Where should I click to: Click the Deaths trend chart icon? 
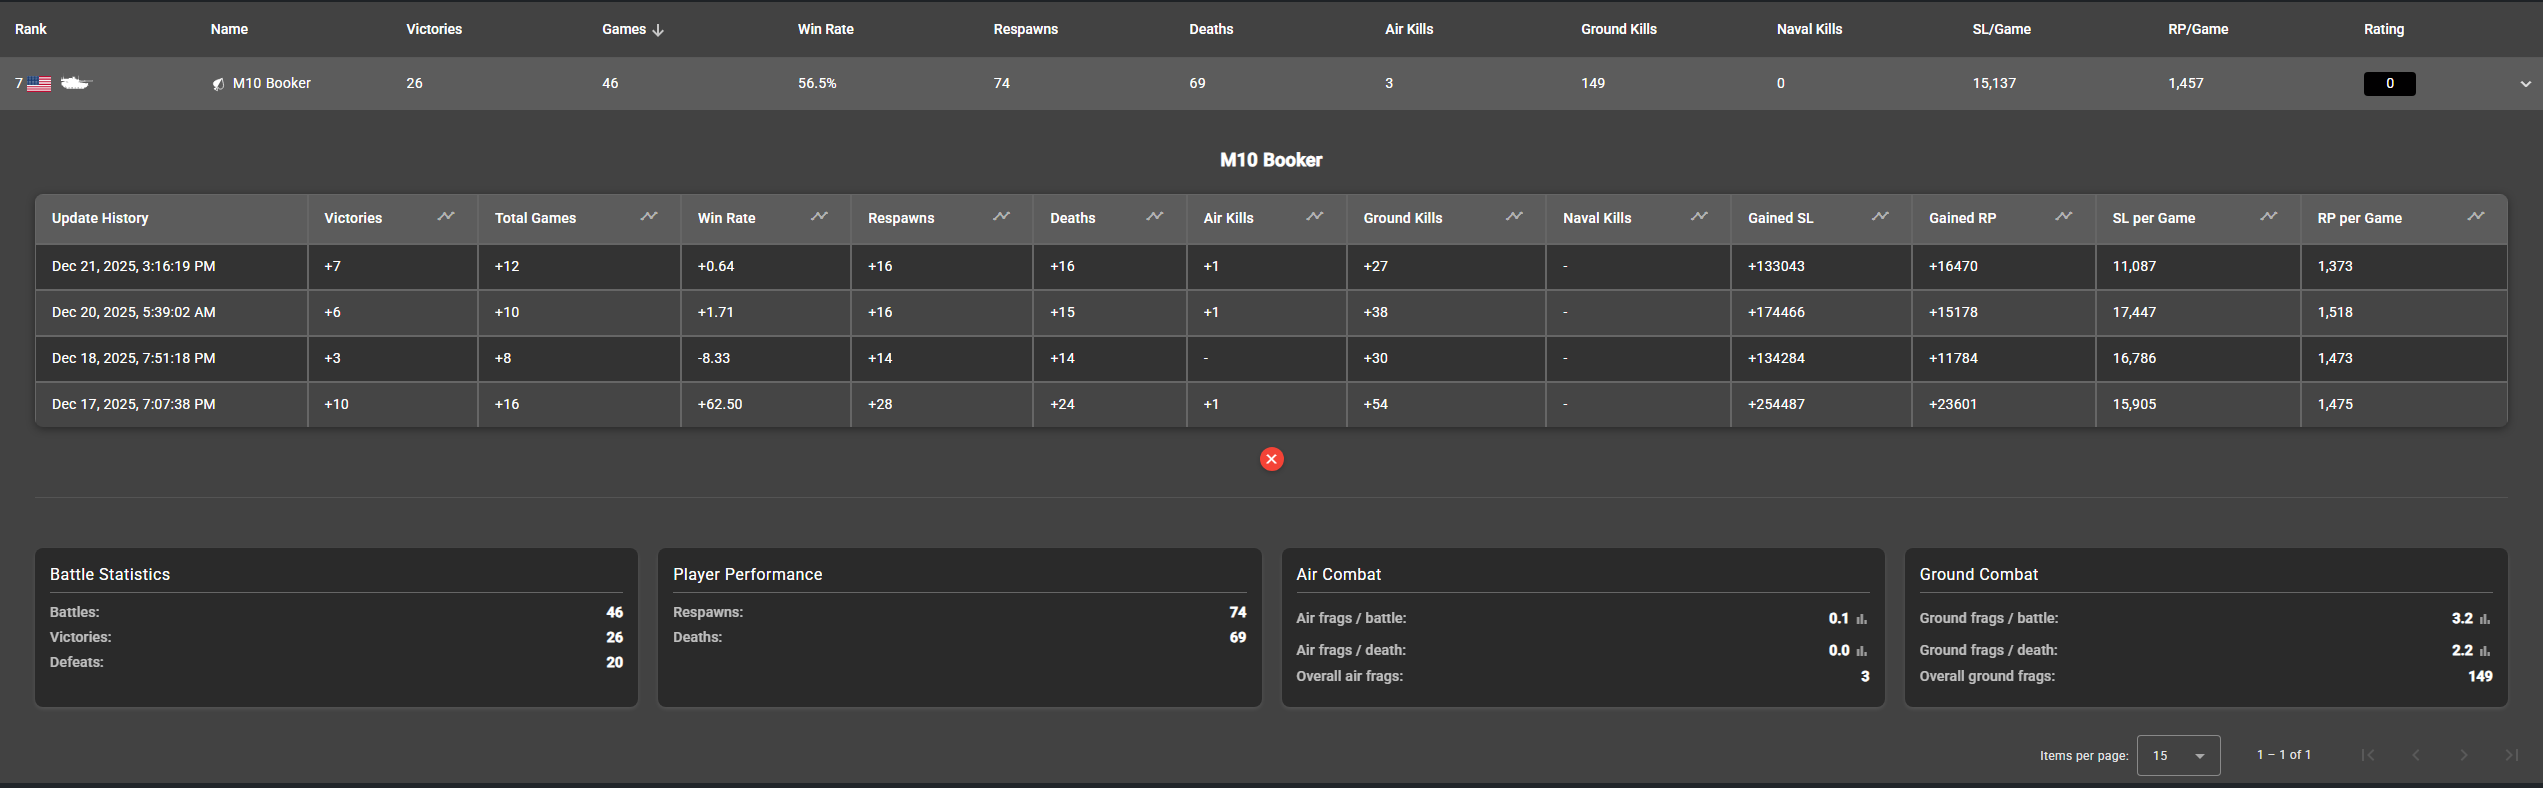click(x=1154, y=217)
